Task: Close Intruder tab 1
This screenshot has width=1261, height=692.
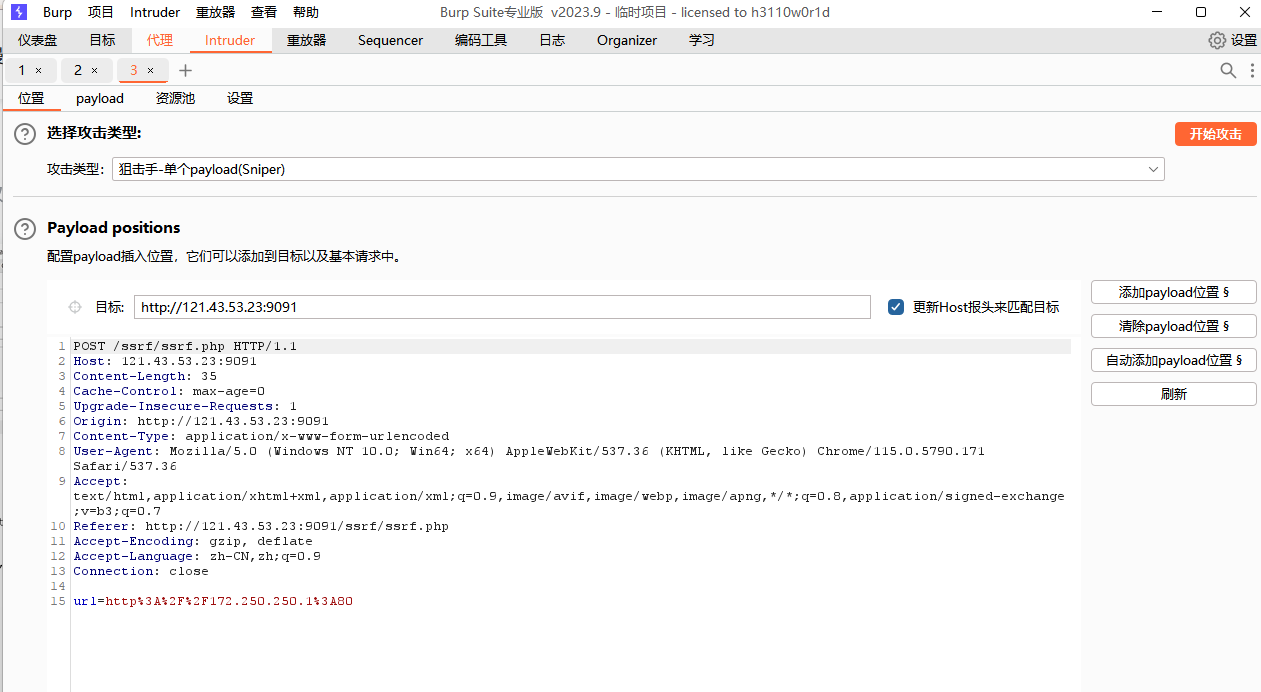Action: pyautogui.click(x=38, y=70)
